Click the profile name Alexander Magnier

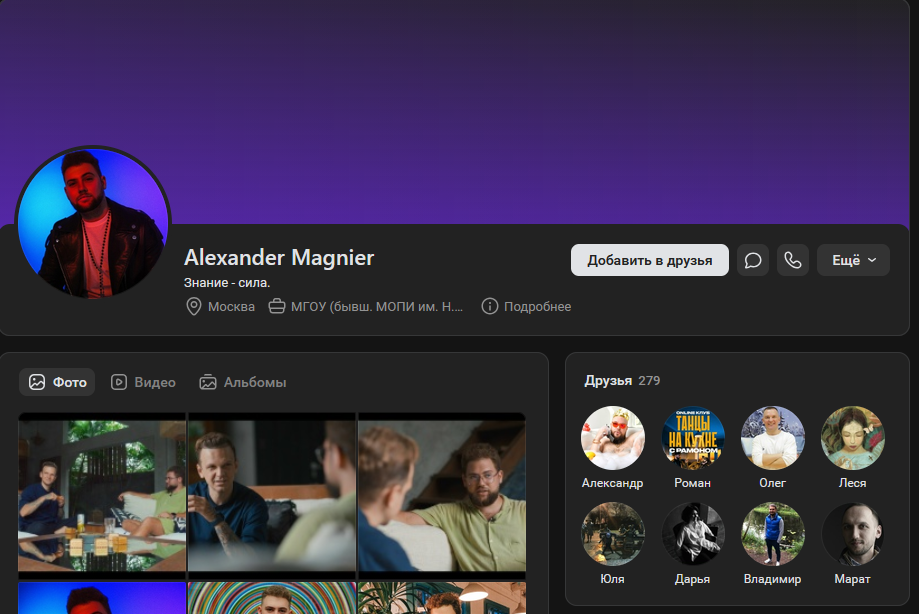(279, 258)
